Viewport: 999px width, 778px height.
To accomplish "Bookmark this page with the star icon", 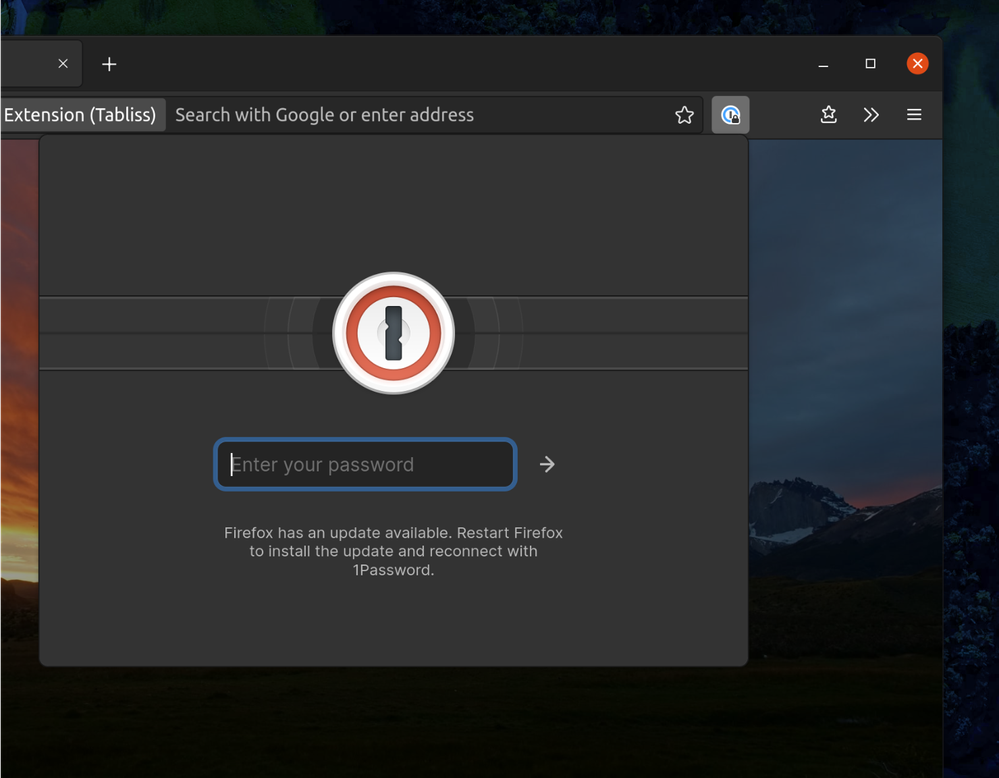I will click(x=684, y=115).
